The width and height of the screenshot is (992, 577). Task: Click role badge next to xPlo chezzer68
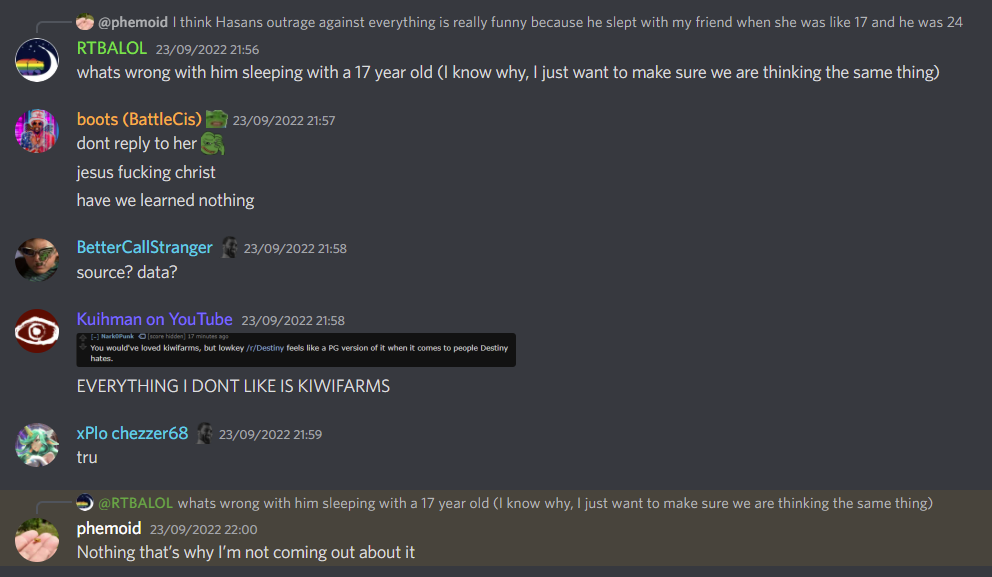pyautogui.click(x=204, y=433)
